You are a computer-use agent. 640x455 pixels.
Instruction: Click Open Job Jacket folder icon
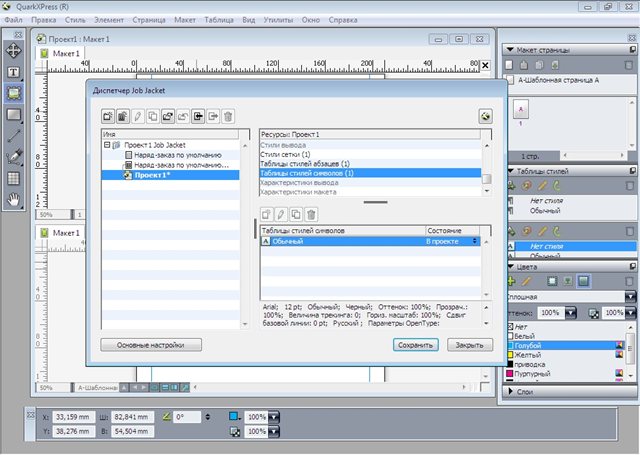[x=168, y=117]
